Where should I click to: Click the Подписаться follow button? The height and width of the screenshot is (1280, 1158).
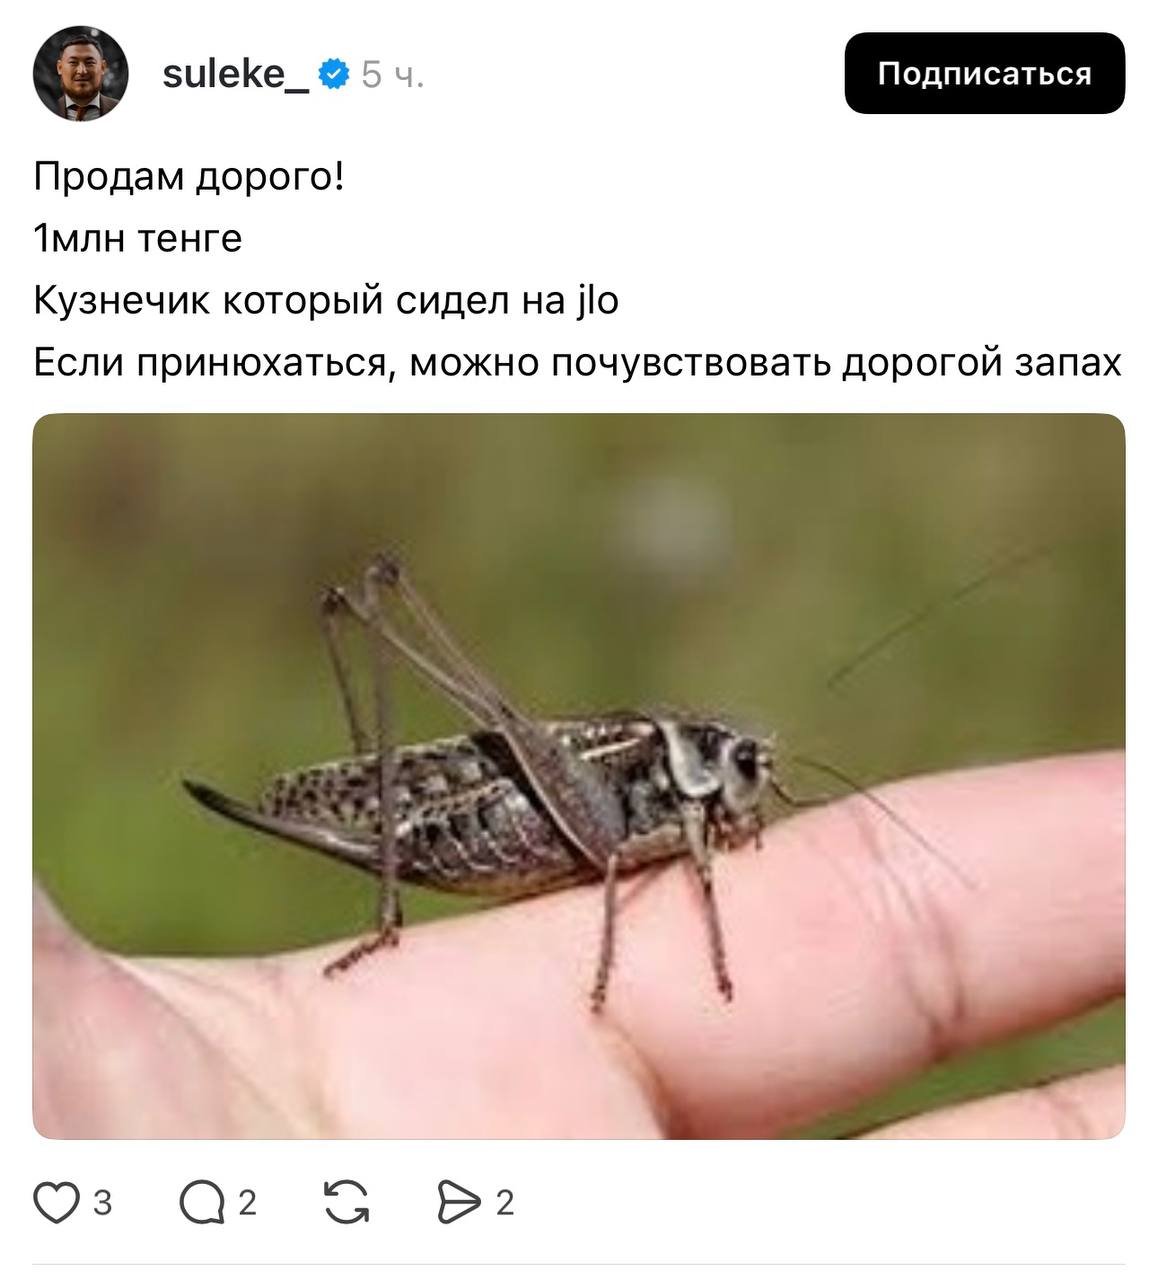984,73
